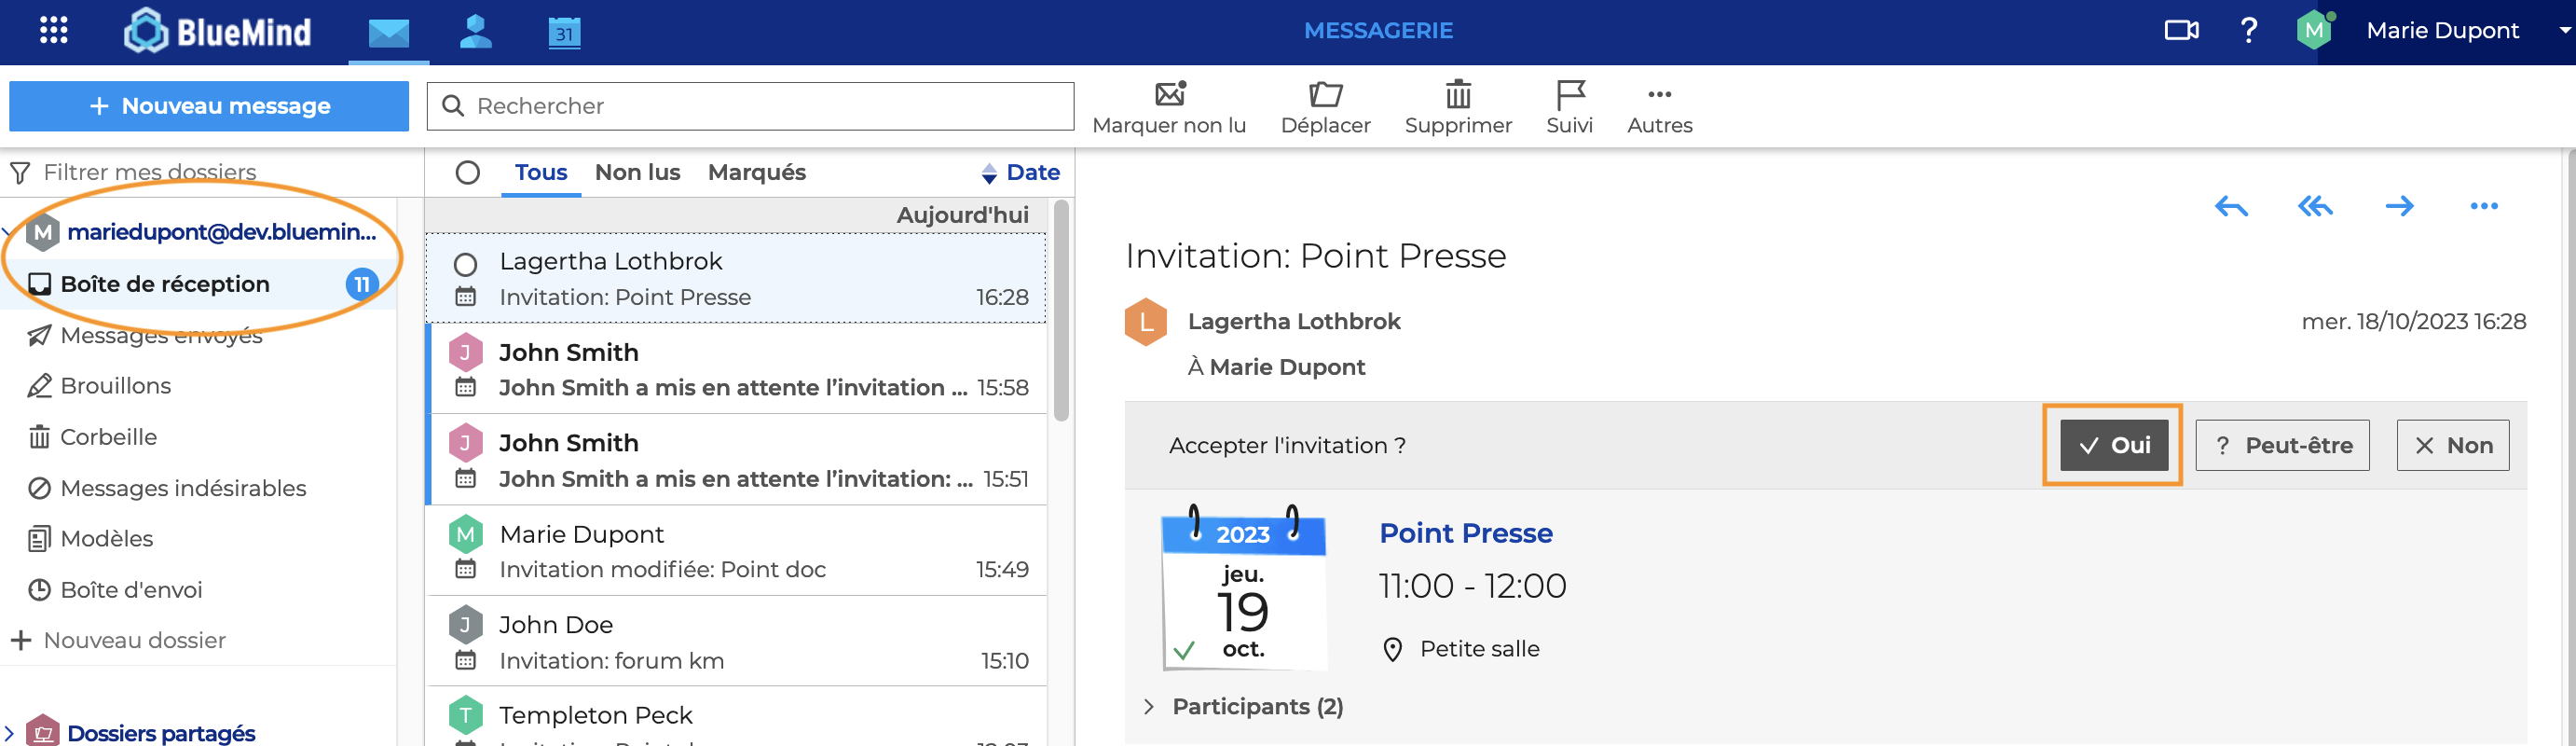Expand the Dossiers partagés tree
Viewport: 2576px width, 746px height.
(9, 733)
